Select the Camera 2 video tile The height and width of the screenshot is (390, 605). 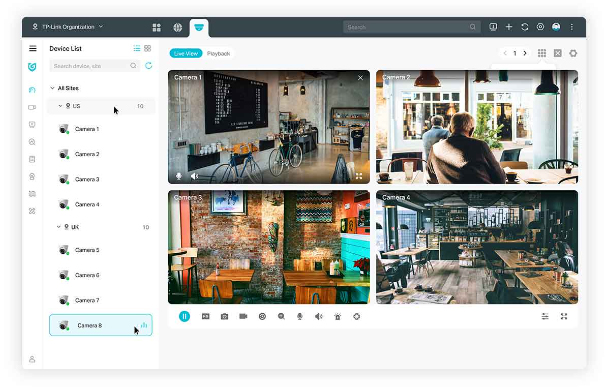(477, 127)
